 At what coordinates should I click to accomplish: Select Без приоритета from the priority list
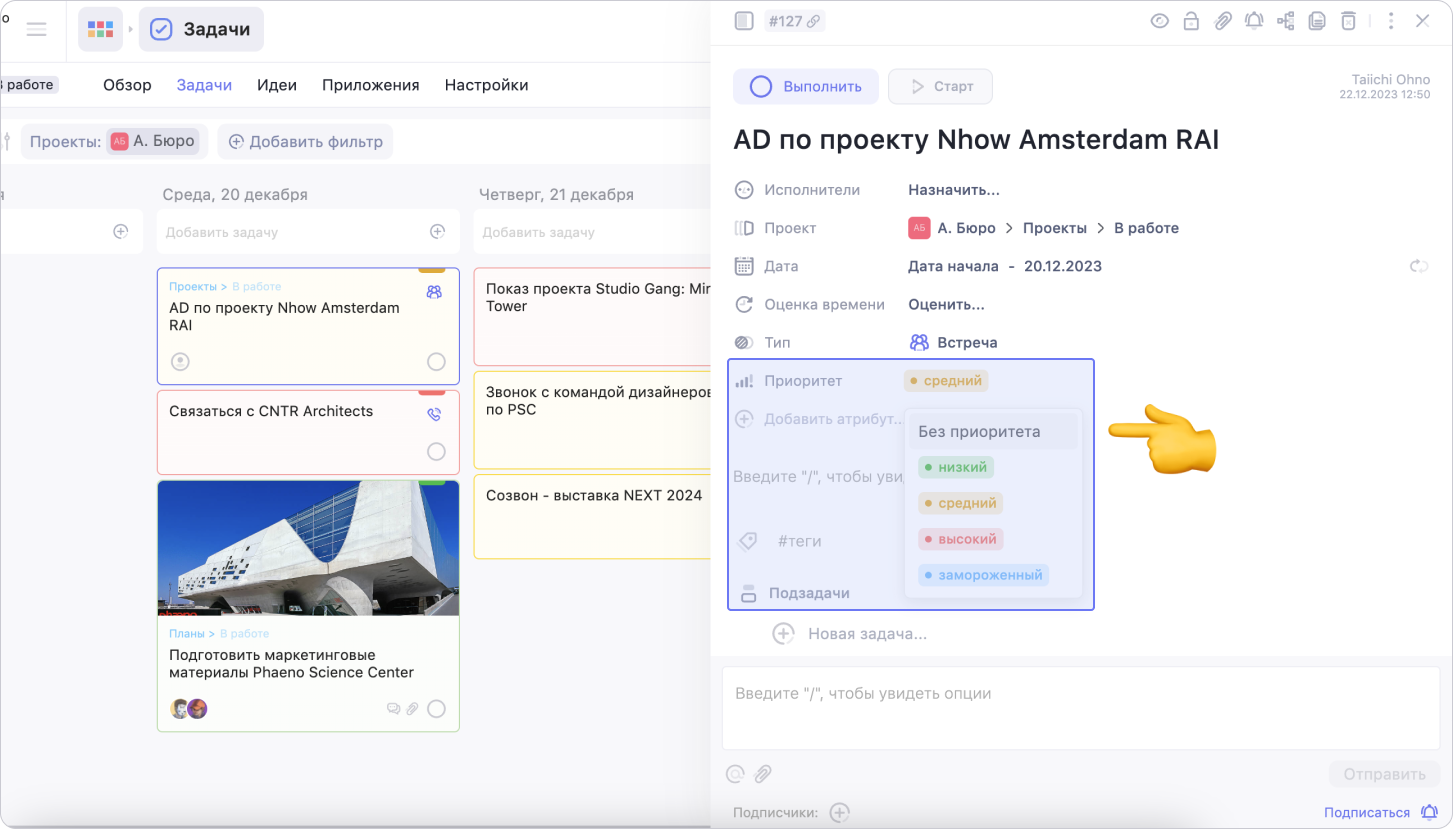pyautogui.click(x=992, y=432)
